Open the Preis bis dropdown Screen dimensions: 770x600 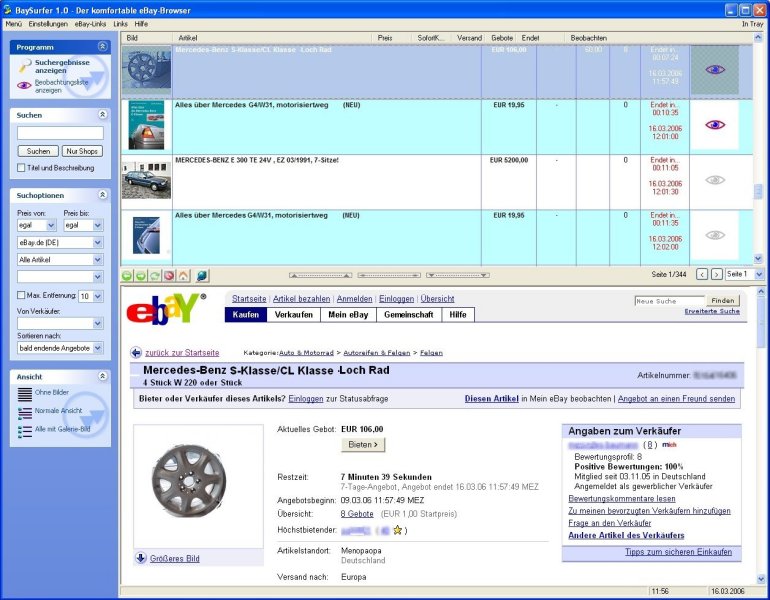pyautogui.click(x=98, y=225)
